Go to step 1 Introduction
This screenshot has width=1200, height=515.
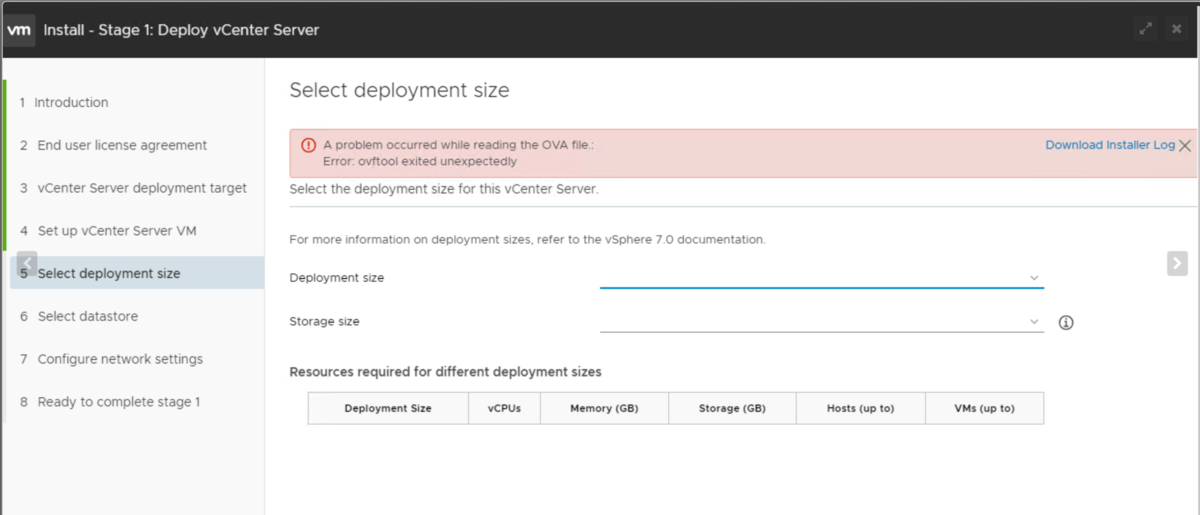pos(64,102)
